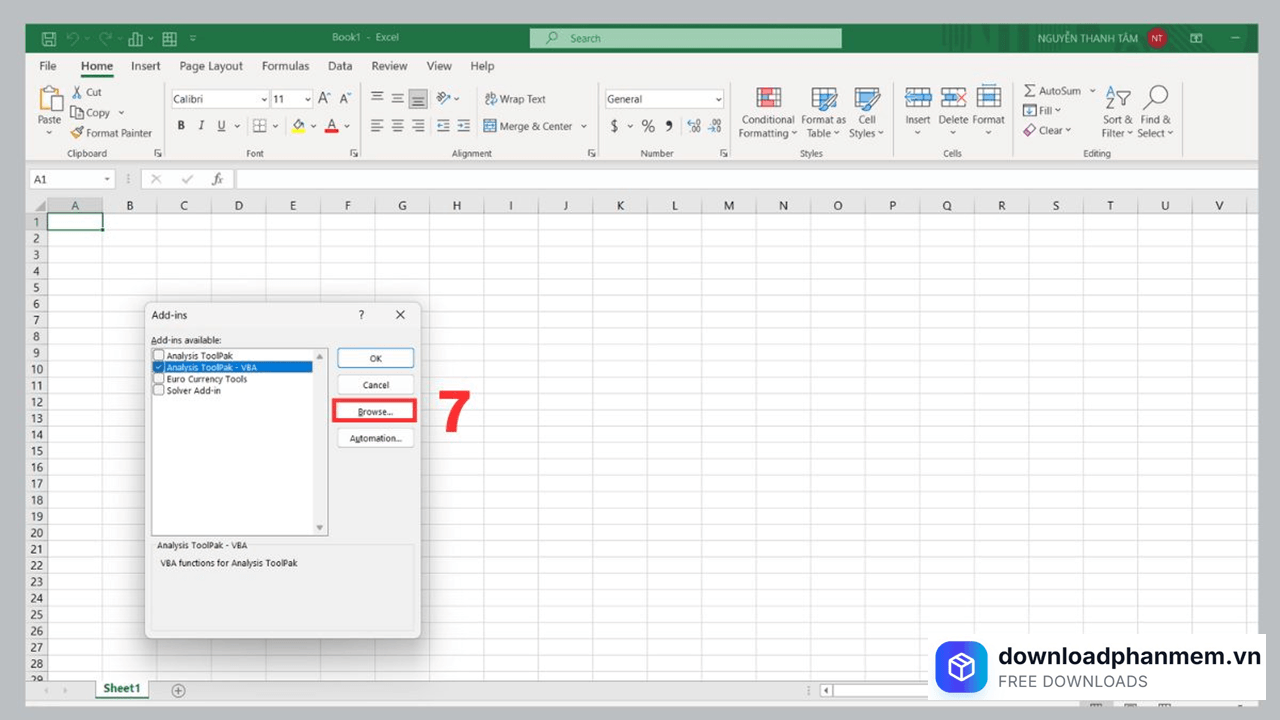Select the Format Painter tool
Image resolution: width=1280 pixels, height=720 pixels.
pos(111,133)
